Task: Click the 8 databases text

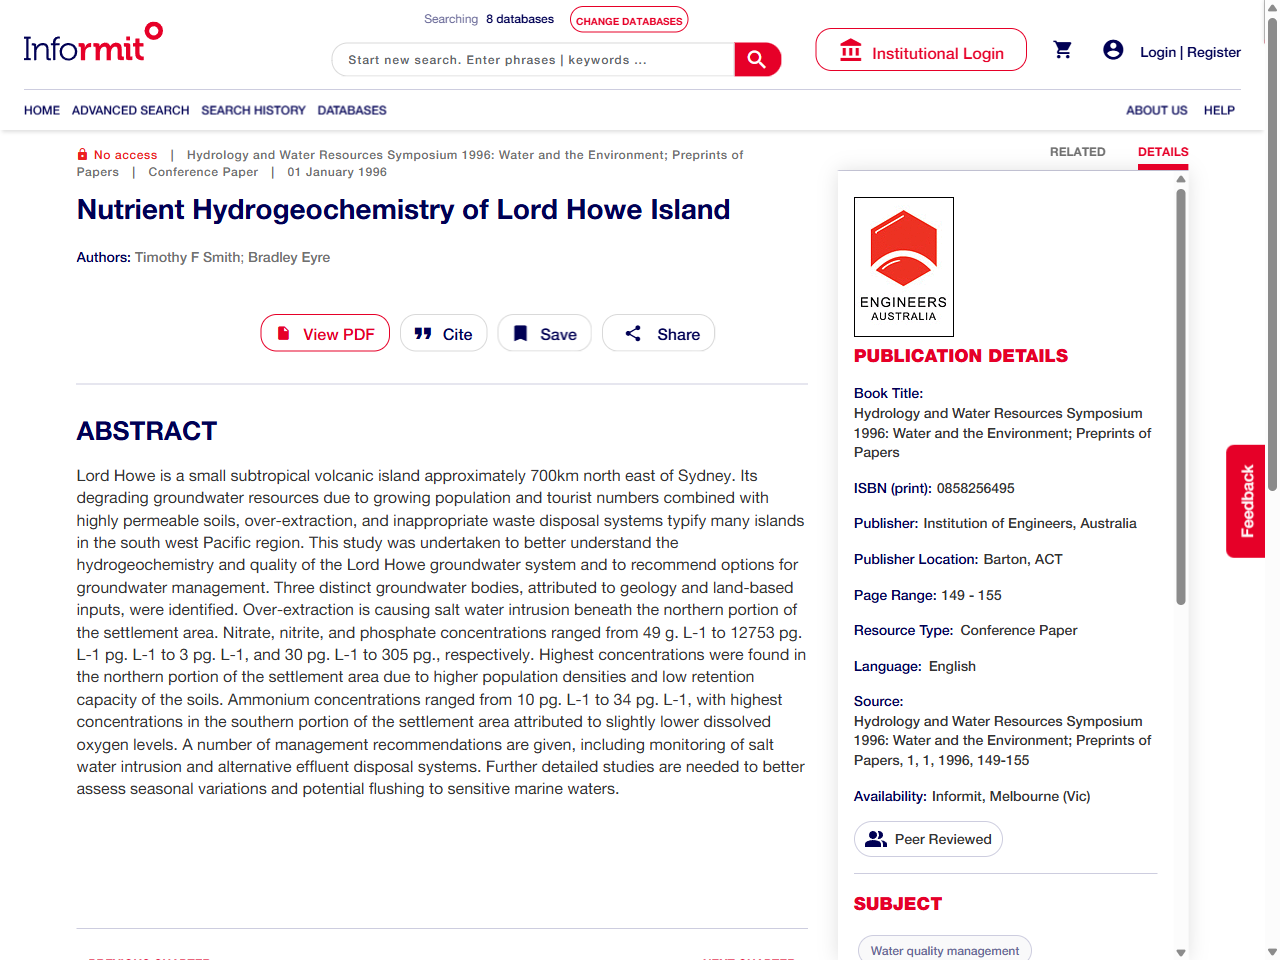Action: 520,19
